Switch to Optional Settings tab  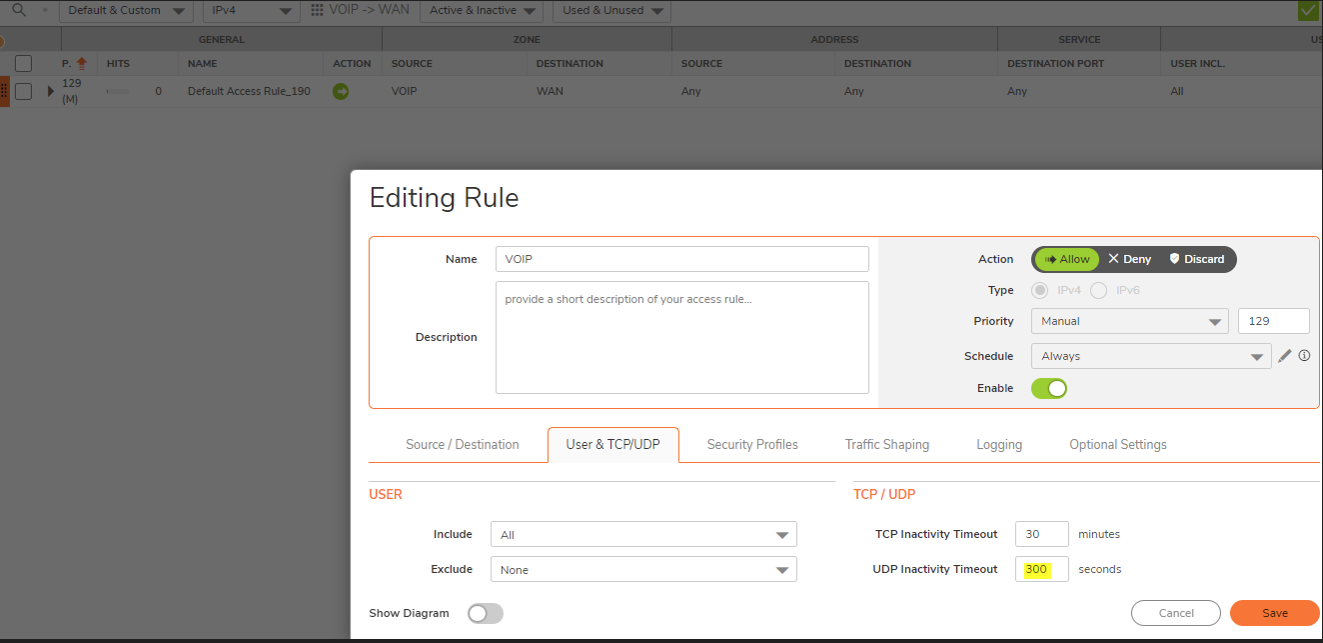coord(1118,444)
